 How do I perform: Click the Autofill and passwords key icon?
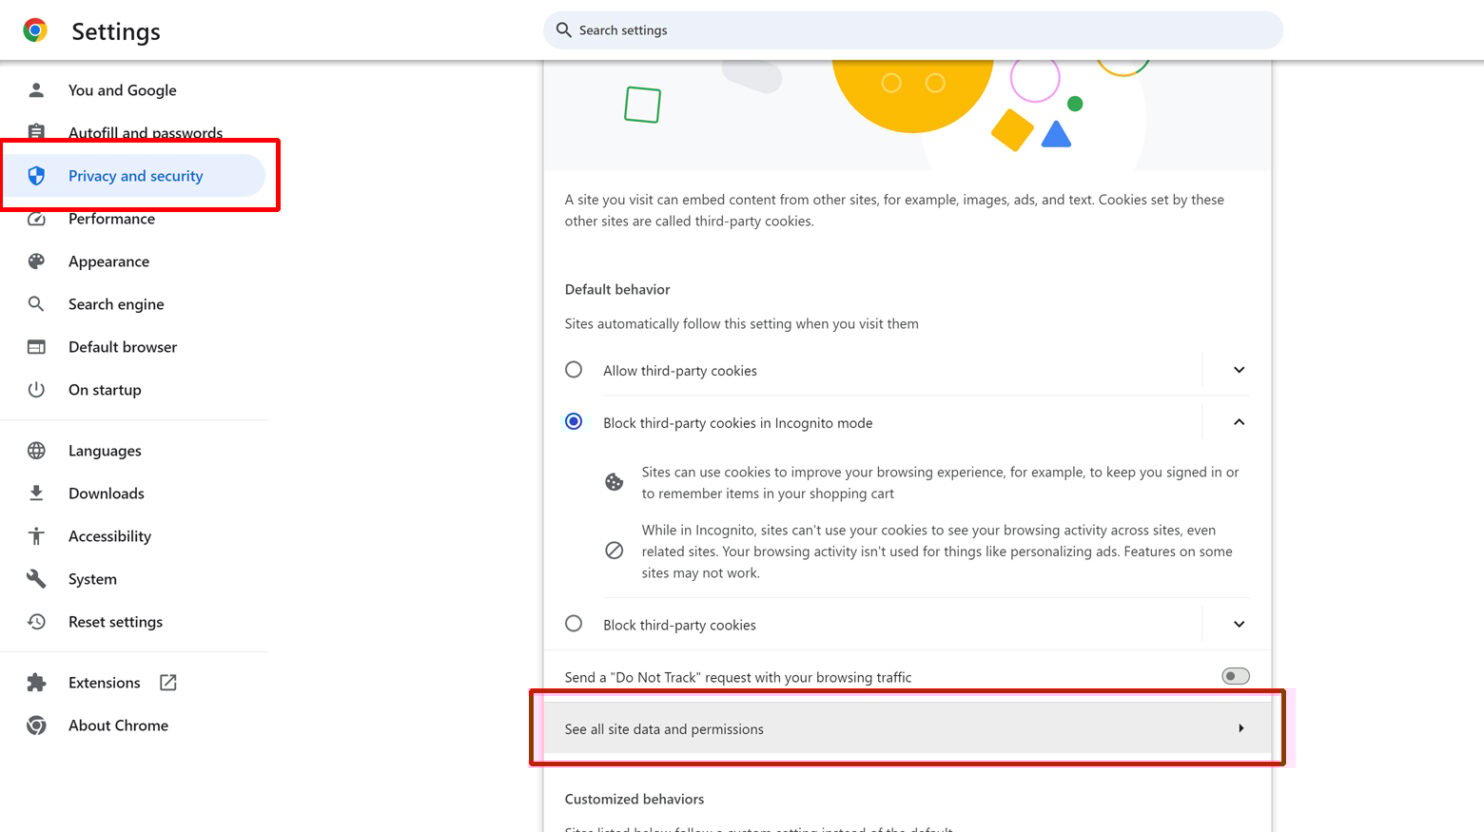click(x=36, y=133)
